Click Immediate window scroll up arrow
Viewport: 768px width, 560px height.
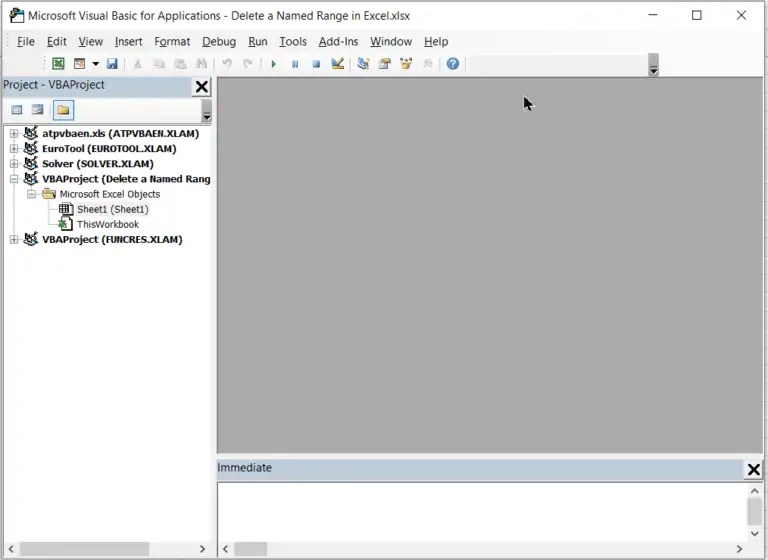pos(754,491)
